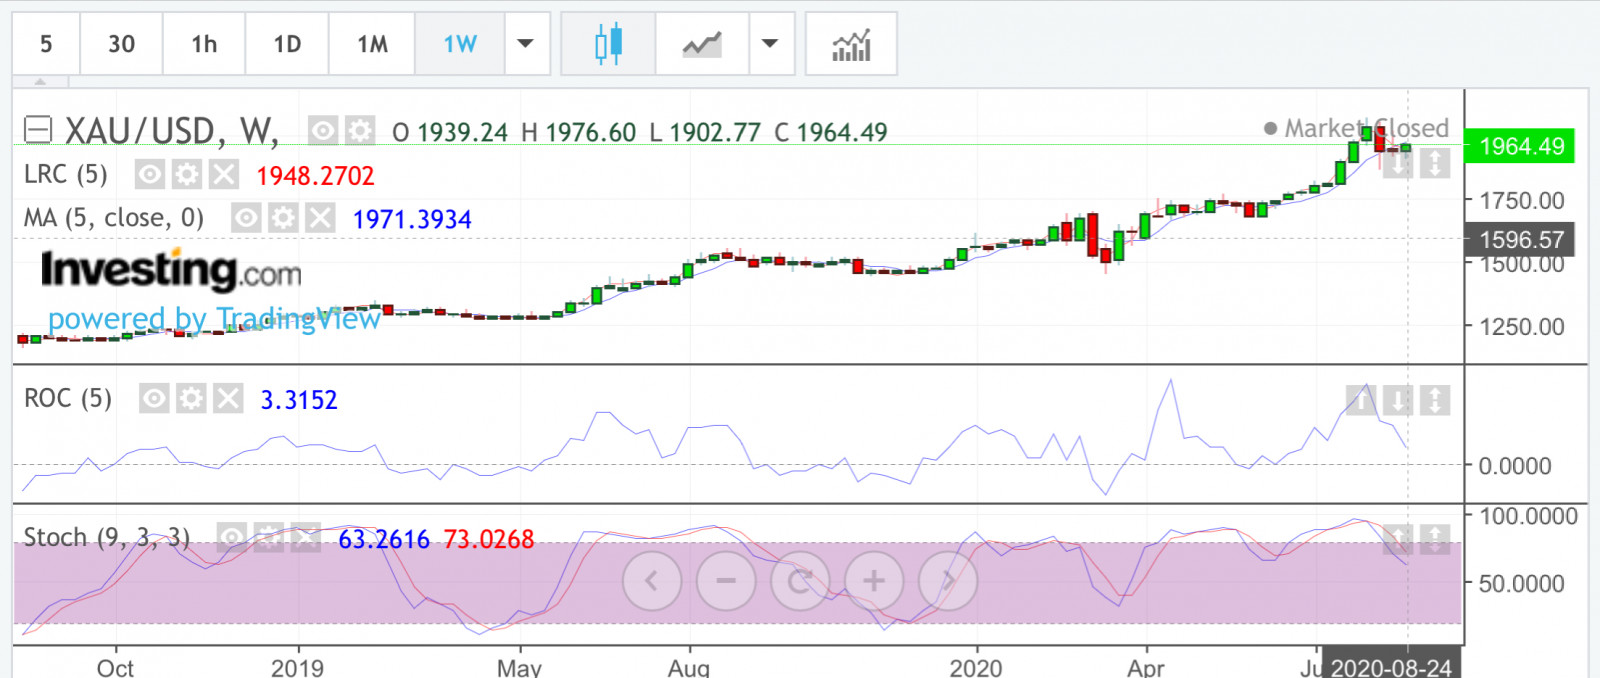
Task: Toggle visibility of XAU/USD series eye
Action: click(322, 131)
